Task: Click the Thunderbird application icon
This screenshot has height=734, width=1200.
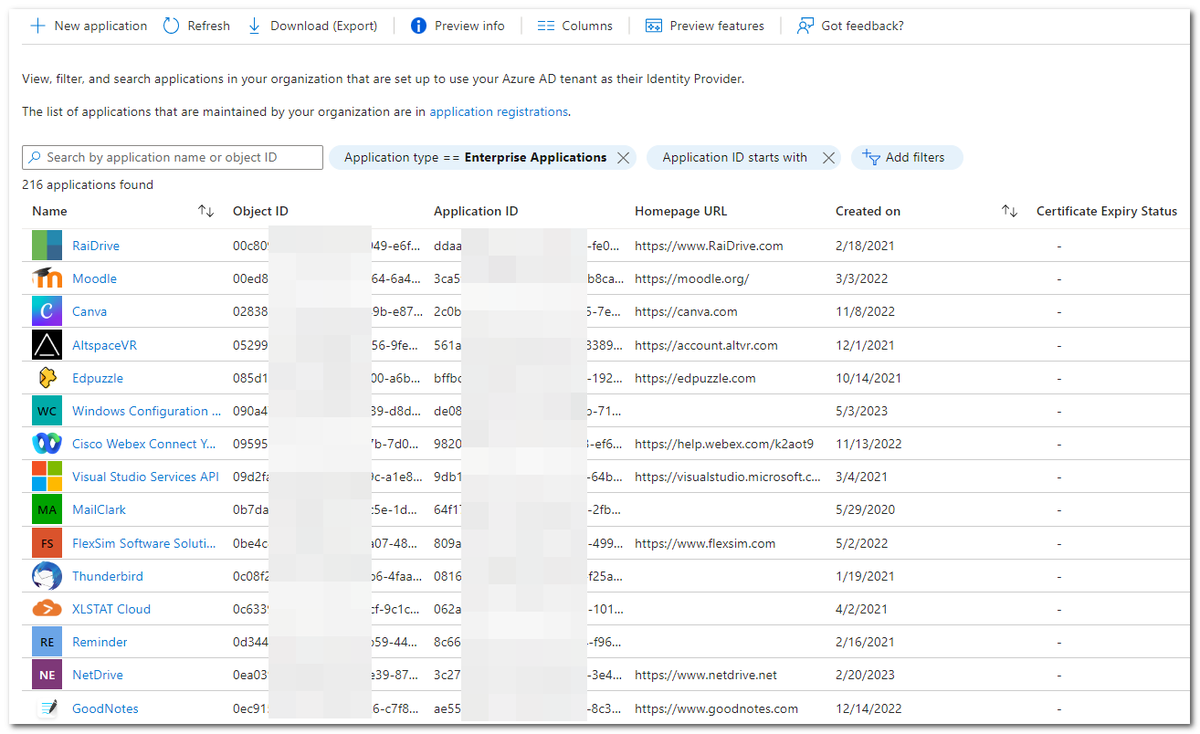Action: pyautogui.click(x=47, y=576)
